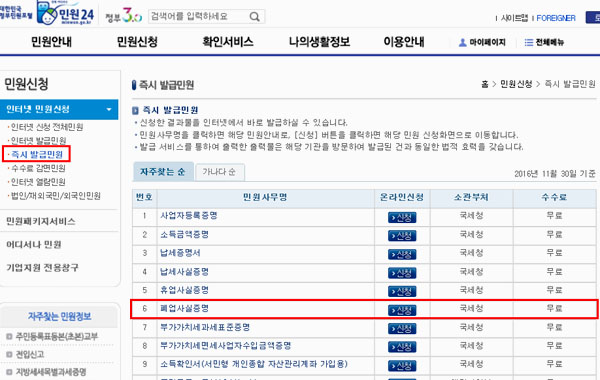Click 무료 fee cell in 폐업사실증명 row

tap(554, 308)
